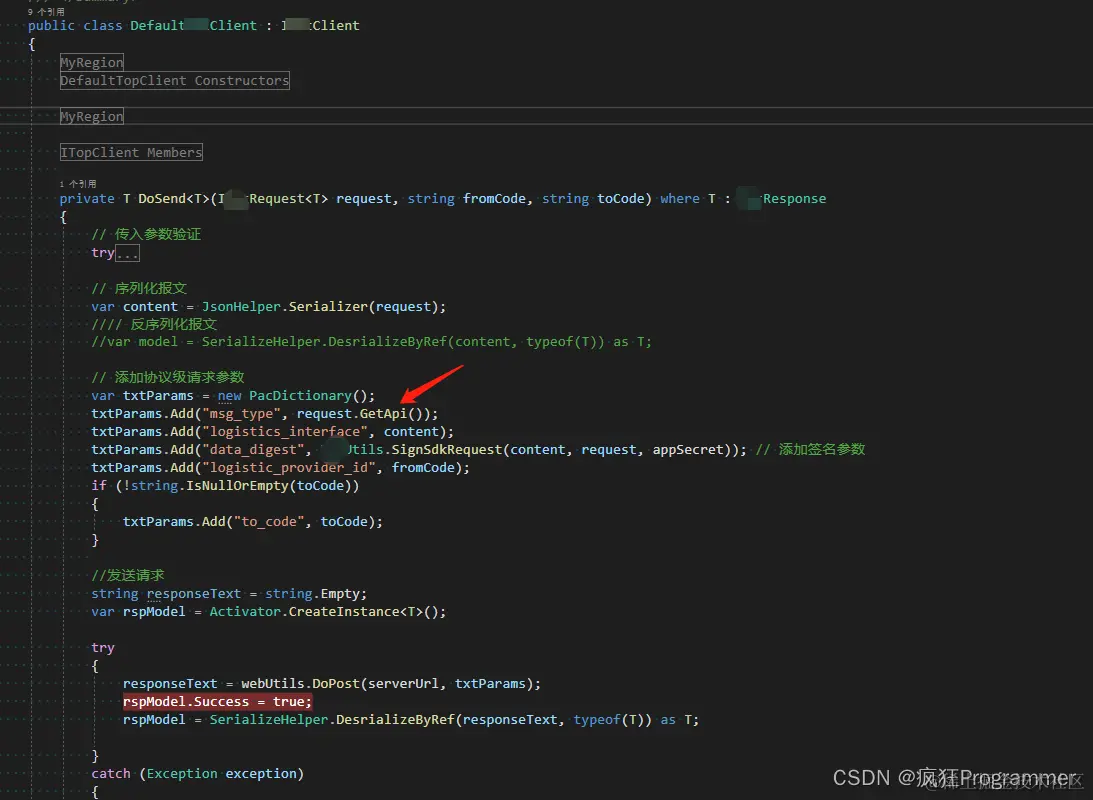The width and height of the screenshot is (1093, 800).
Task: Click "responseText" in the string declaration line
Action: [194, 594]
